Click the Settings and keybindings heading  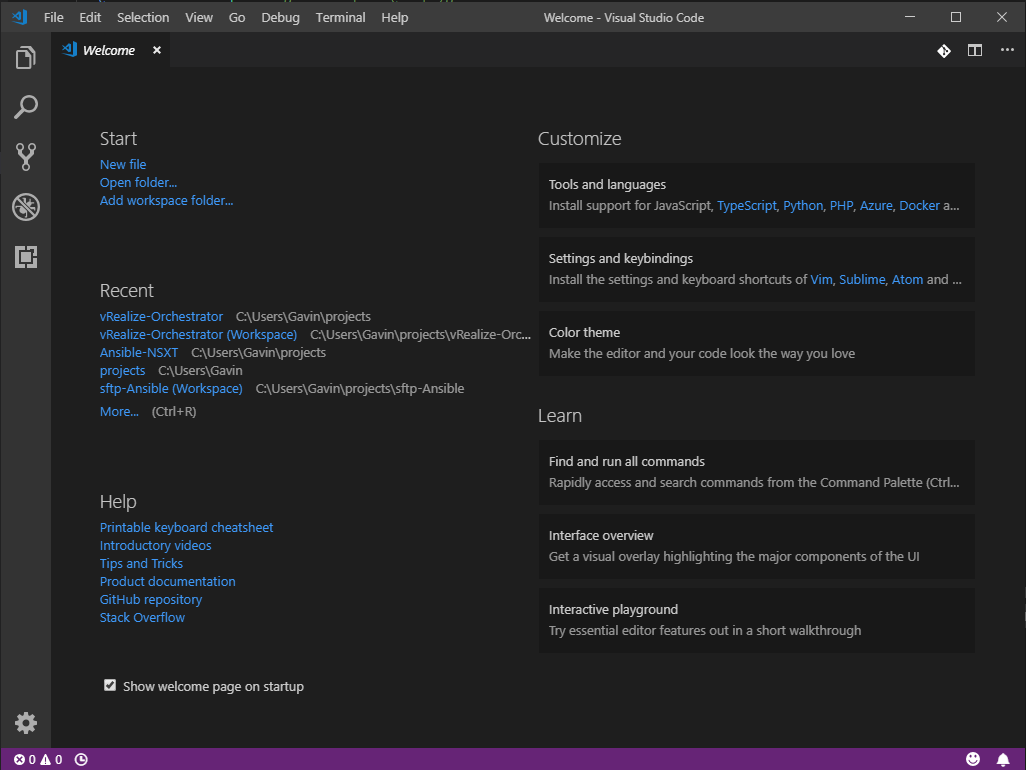click(x=620, y=258)
